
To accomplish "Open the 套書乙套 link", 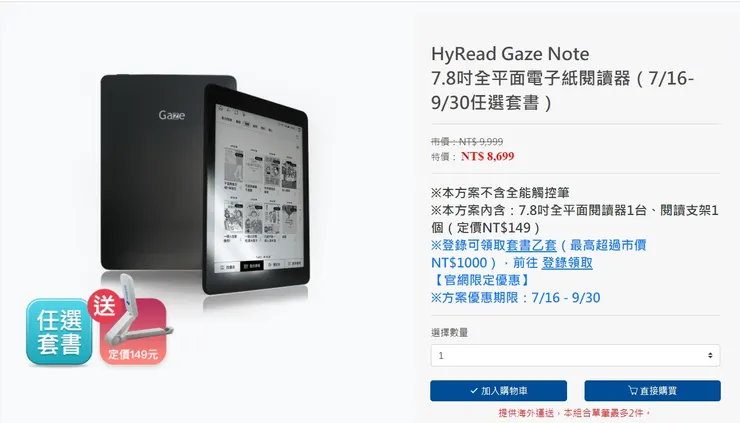I will point(531,245).
